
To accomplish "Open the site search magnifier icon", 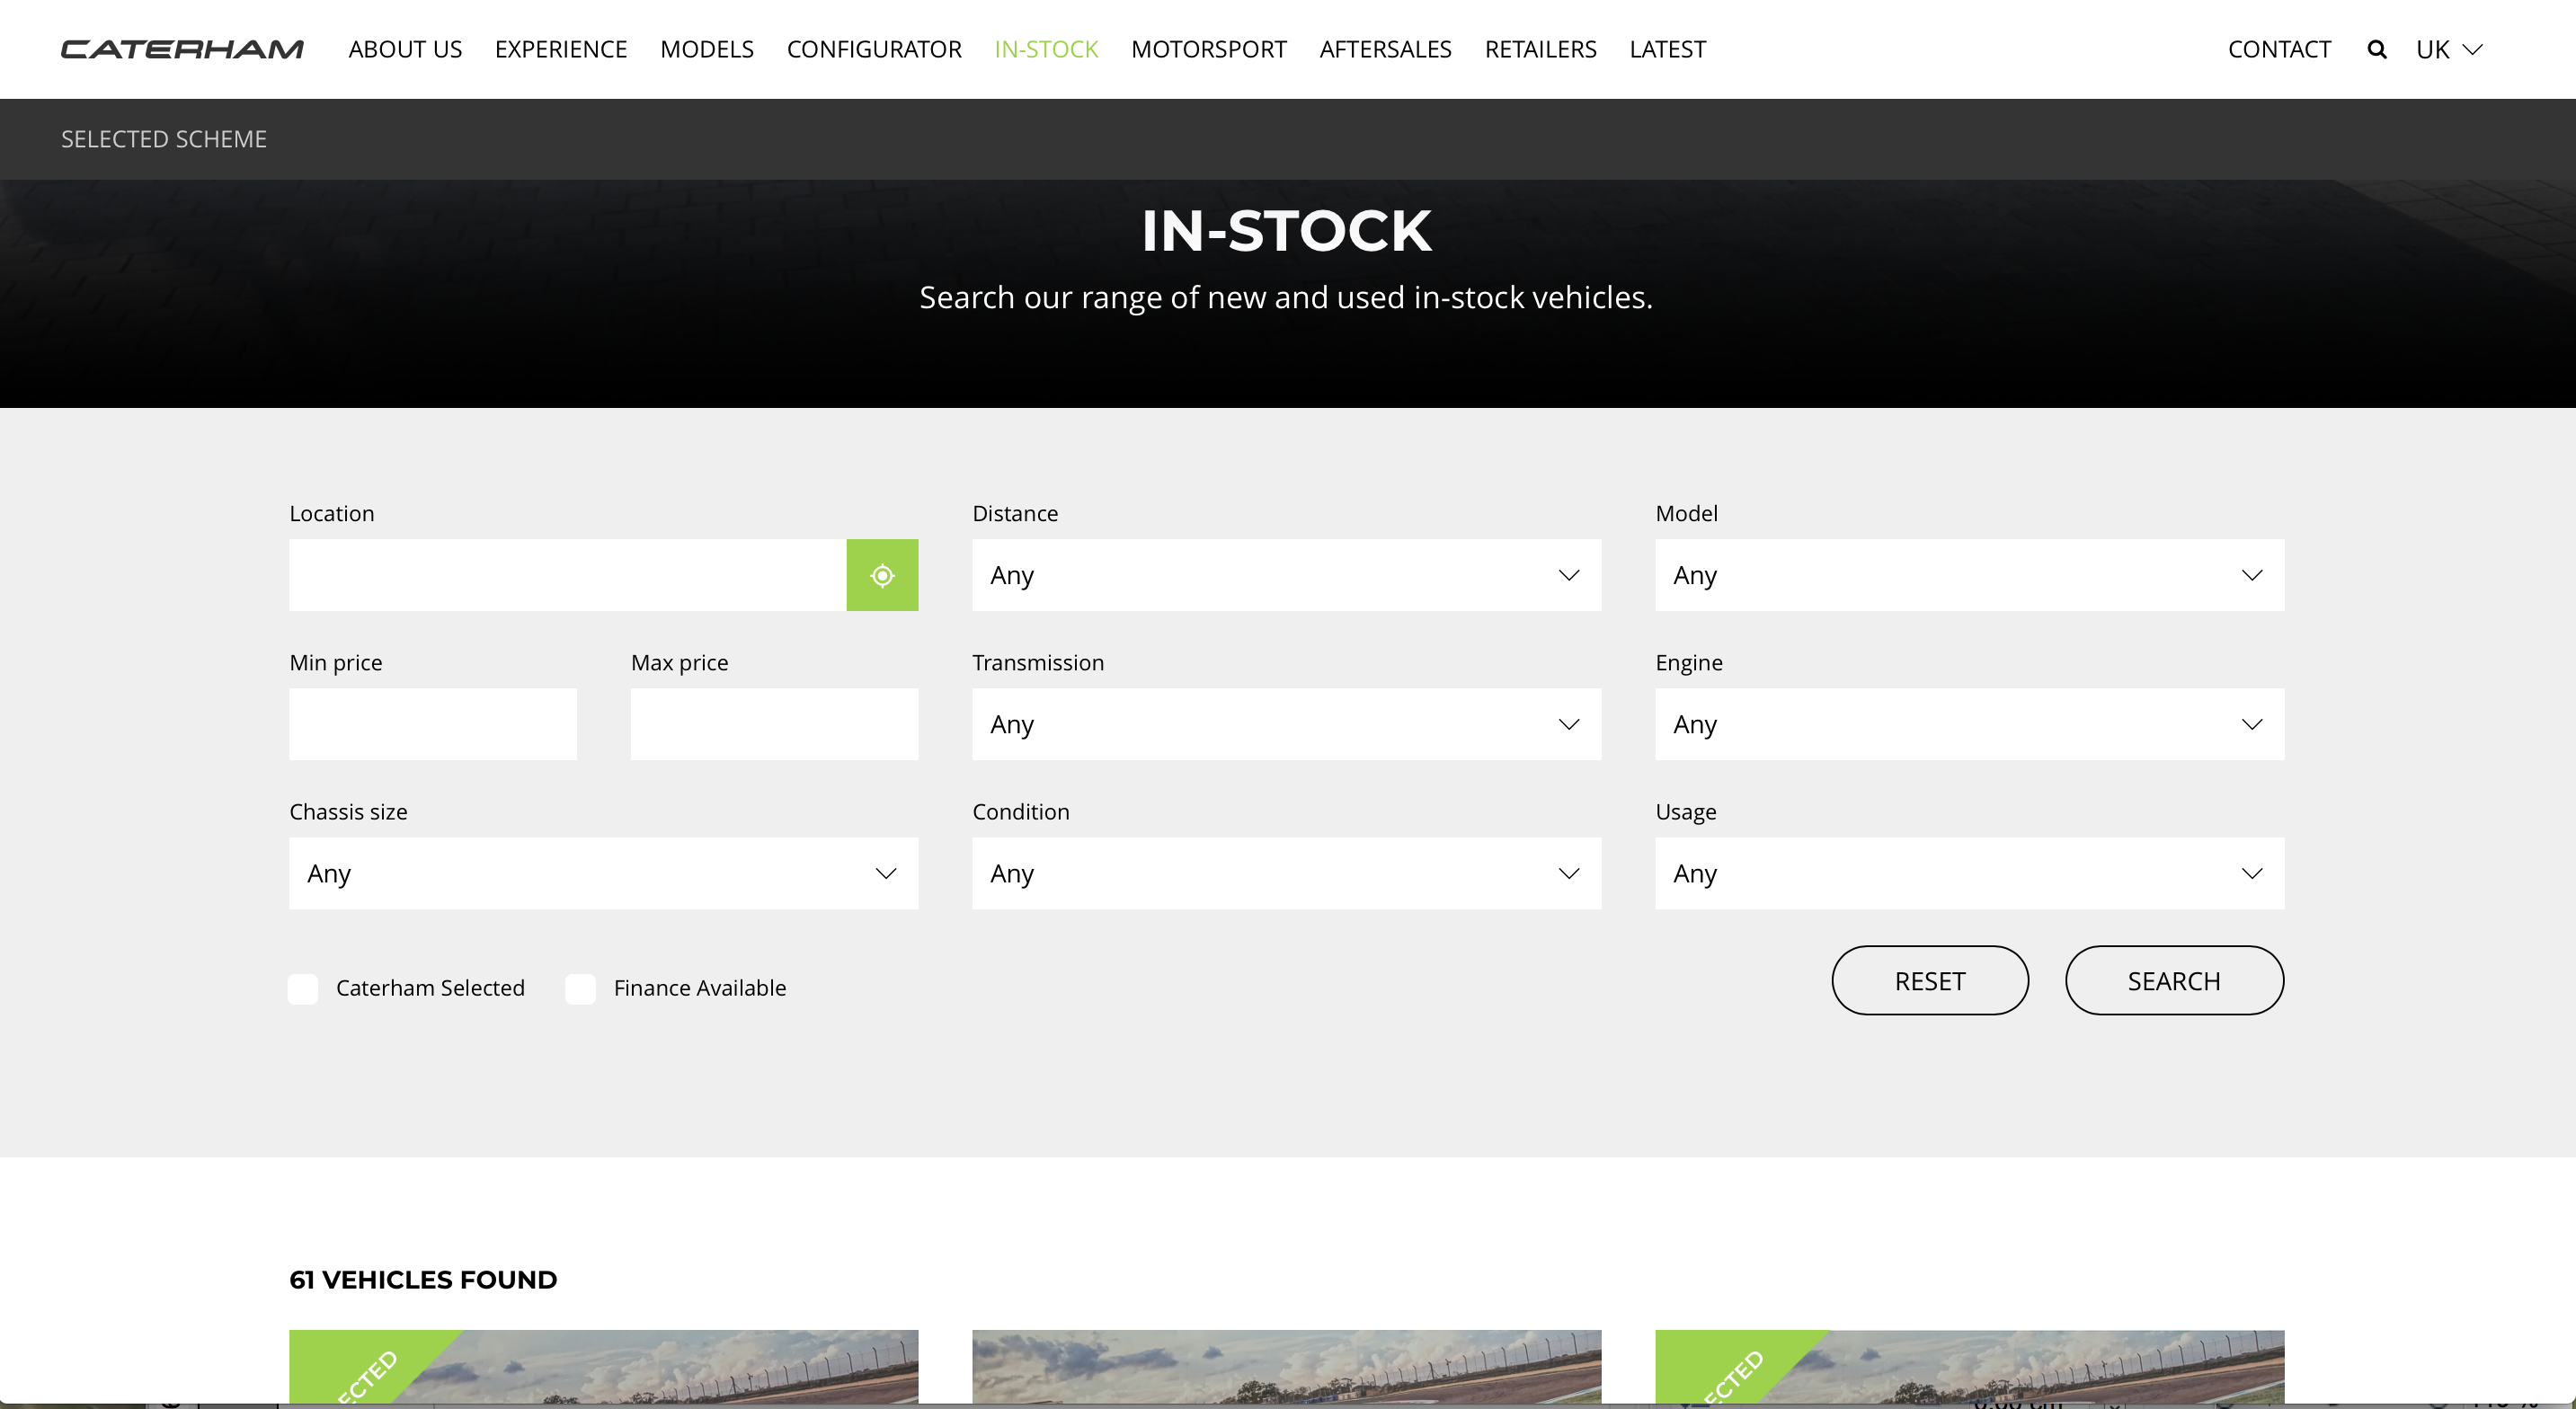I will (2376, 49).
